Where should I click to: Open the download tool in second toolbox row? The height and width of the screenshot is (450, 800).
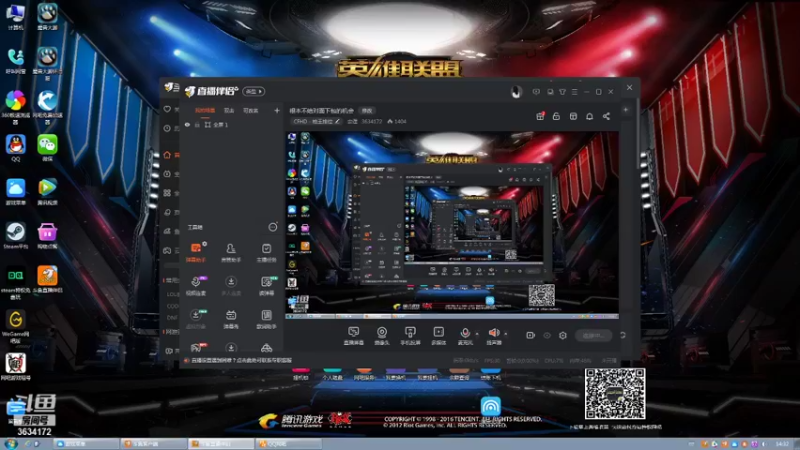231,286
